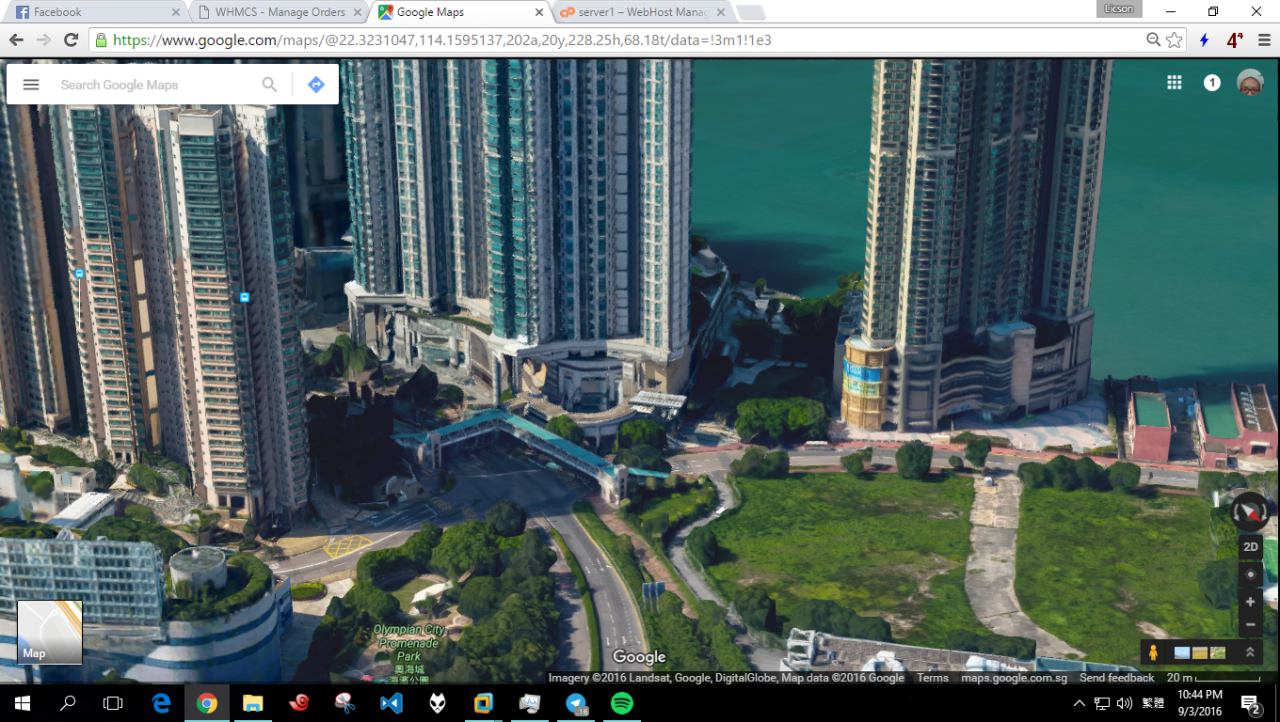
Task: Type in the Search Google Maps field
Action: 155,85
